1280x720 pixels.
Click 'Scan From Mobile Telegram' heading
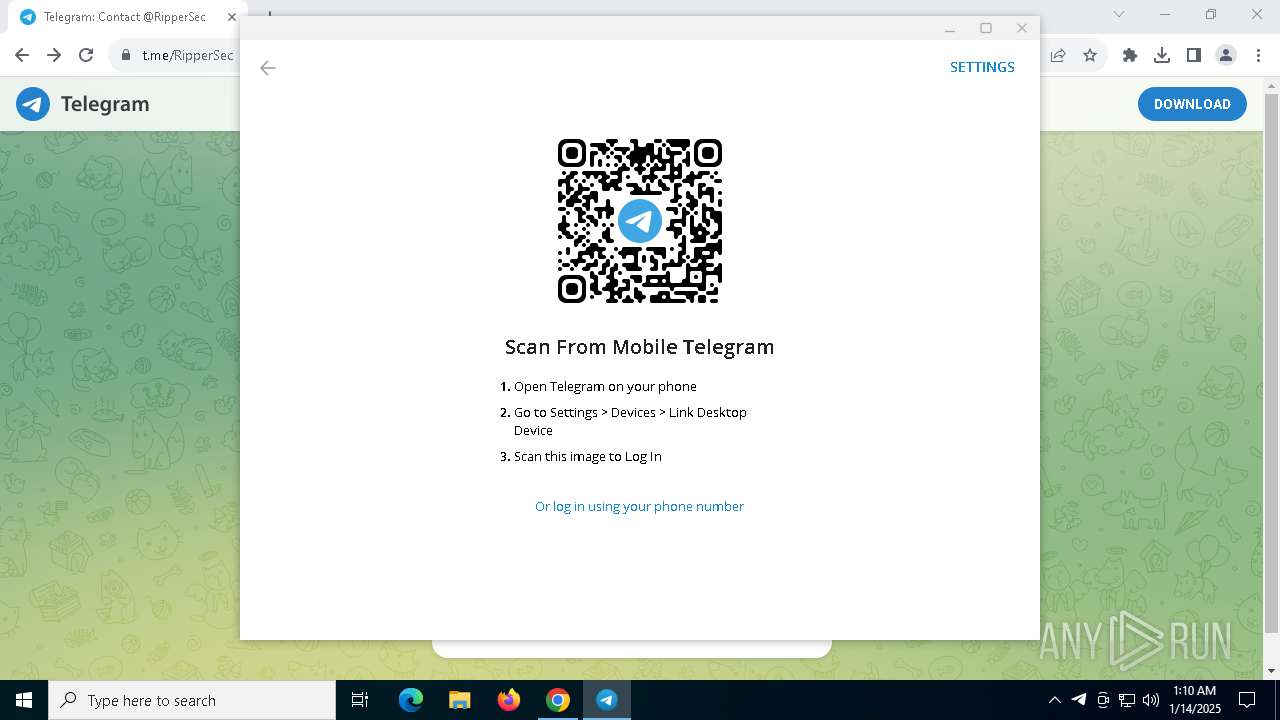click(x=639, y=347)
